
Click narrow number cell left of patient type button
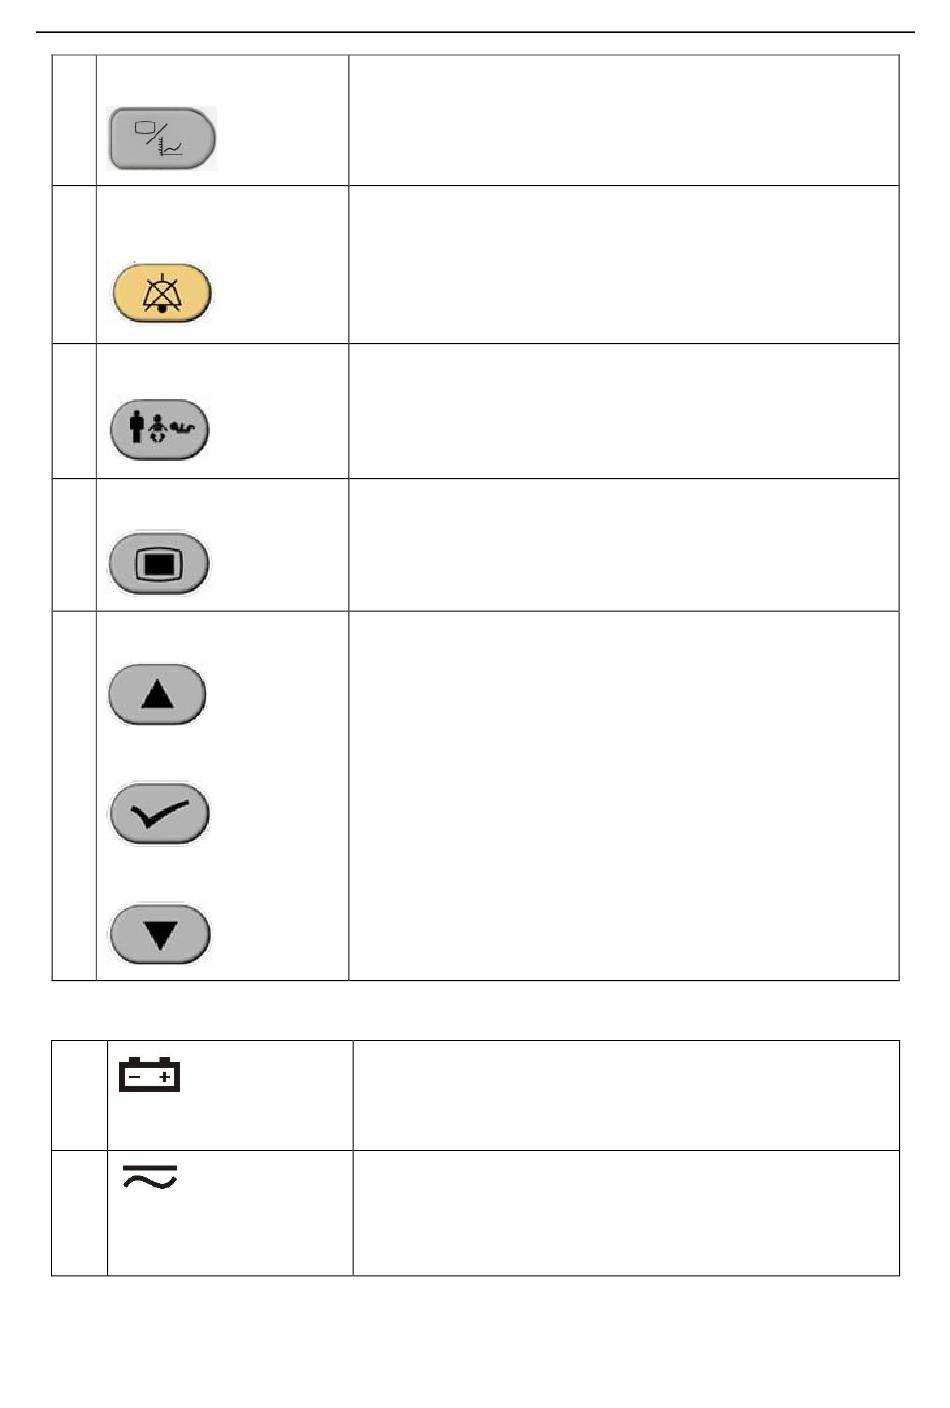74,411
